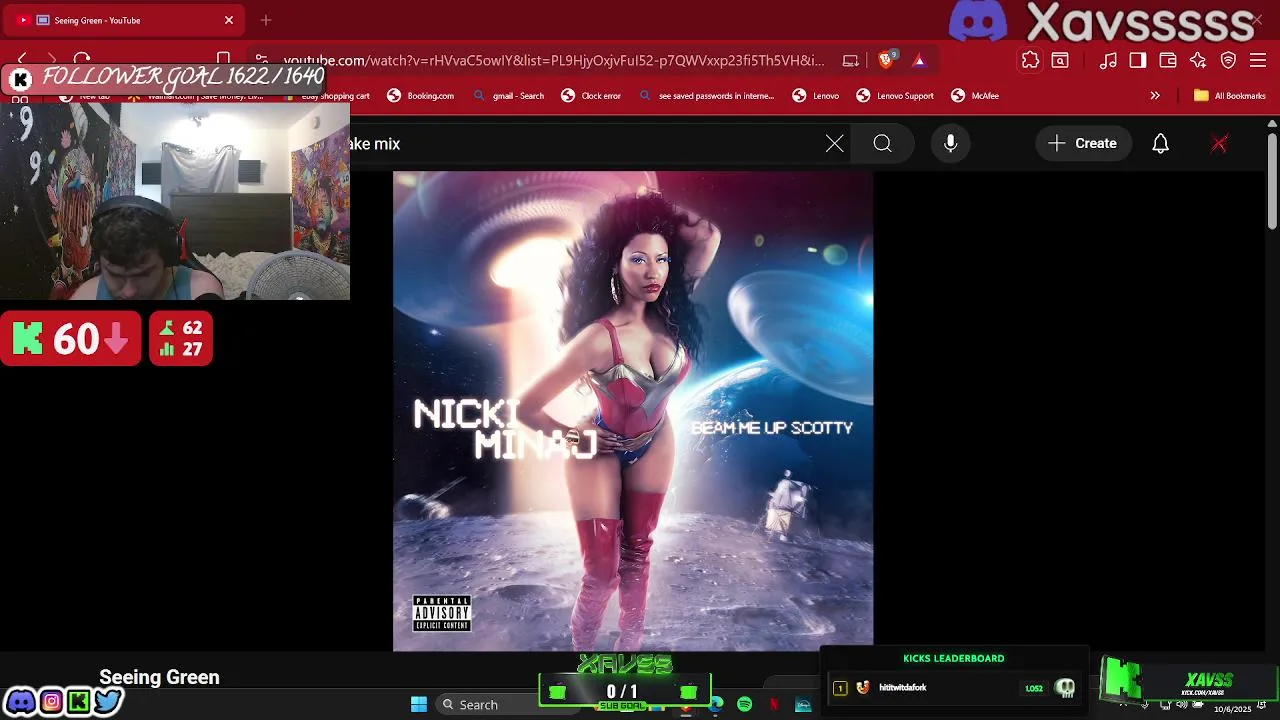This screenshot has width=1280, height=720.
Task: Open Netflix from the taskbar
Action: tap(773, 705)
